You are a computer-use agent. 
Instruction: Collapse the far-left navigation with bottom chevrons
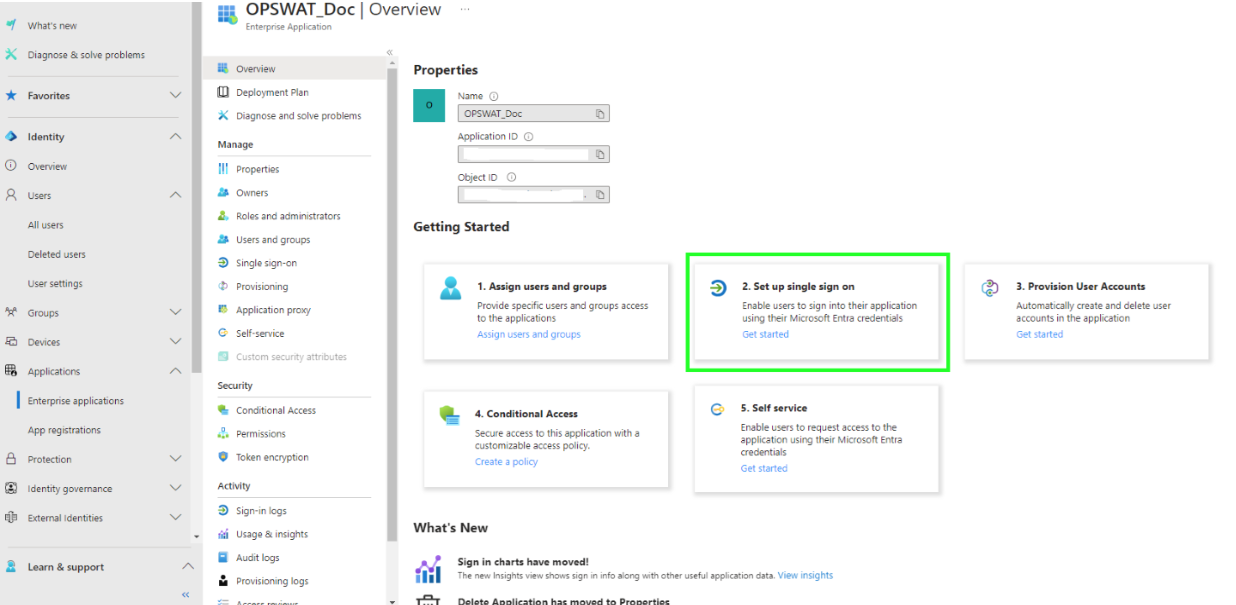pyautogui.click(x=185, y=595)
